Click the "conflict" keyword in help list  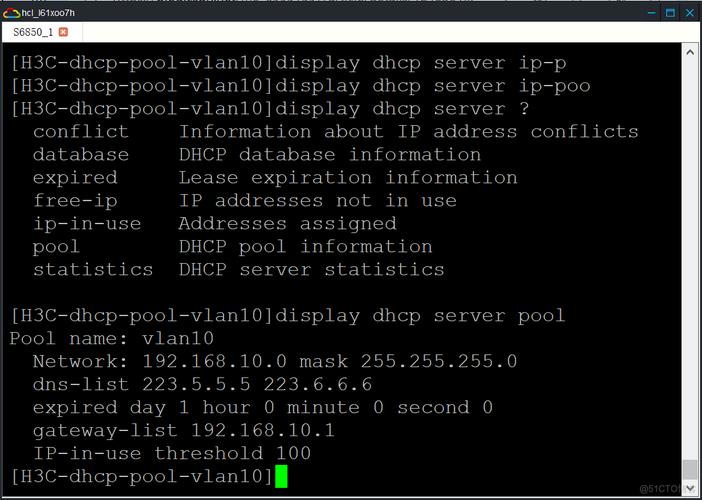click(81, 131)
